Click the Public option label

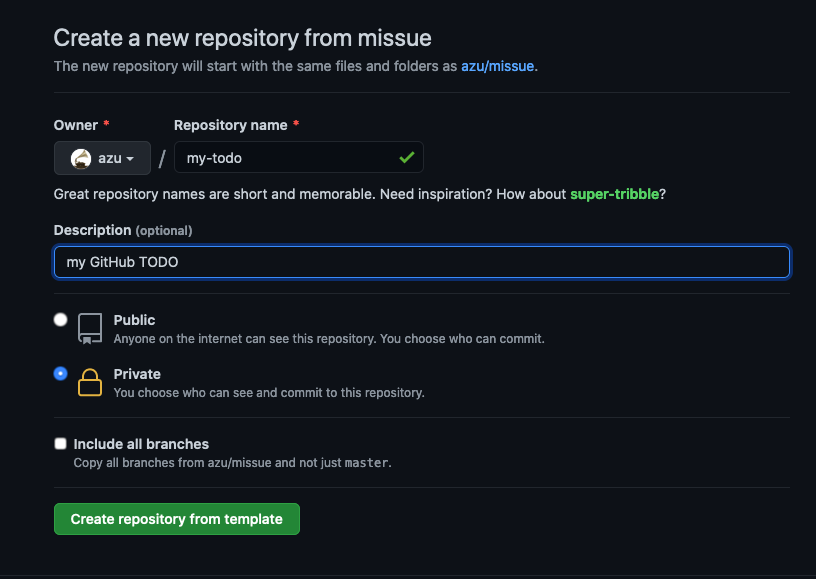[134, 320]
